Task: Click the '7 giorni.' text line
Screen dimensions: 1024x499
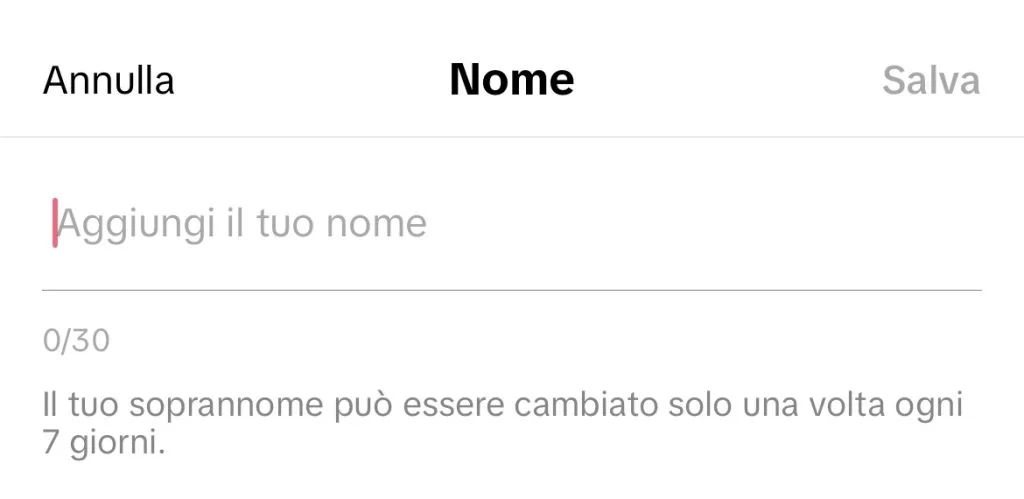Action: 103,443
